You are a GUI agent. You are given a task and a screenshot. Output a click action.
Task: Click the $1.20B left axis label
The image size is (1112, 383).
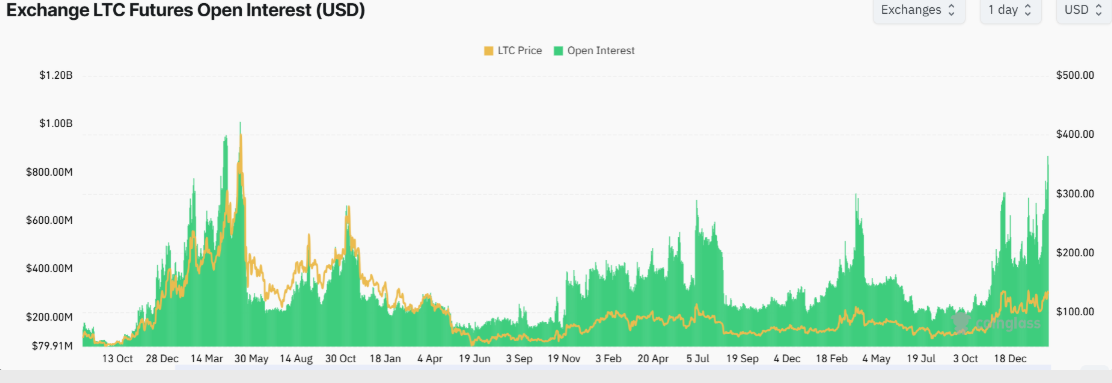tap(56, 75)
